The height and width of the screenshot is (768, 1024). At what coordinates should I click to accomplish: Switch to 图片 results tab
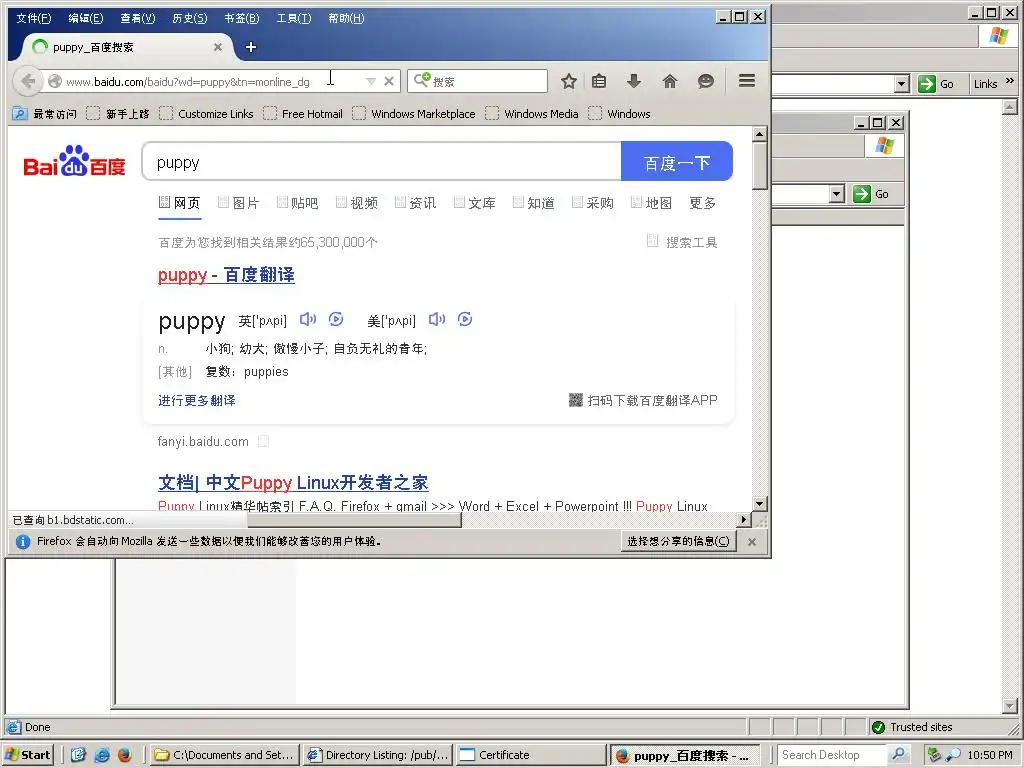click(239, 203)
